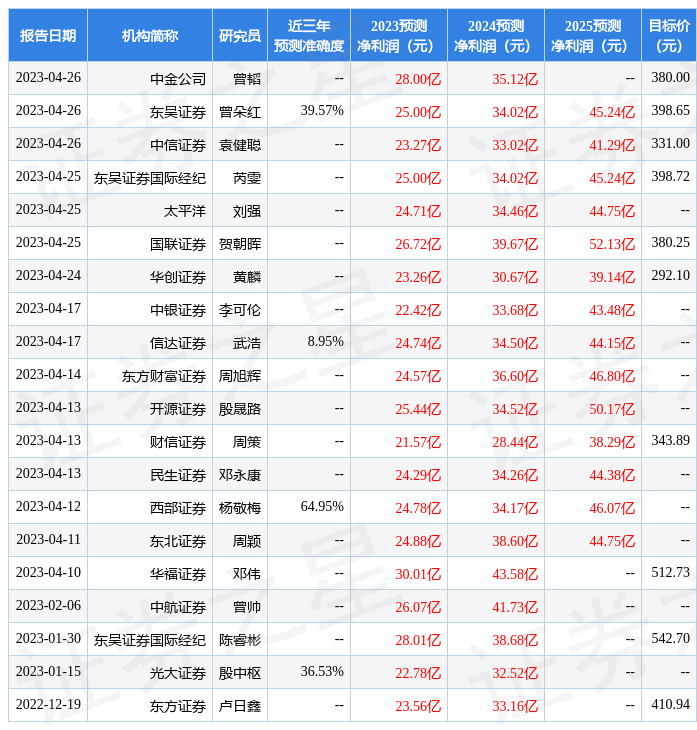
Task: Click report date 2023-04-11
Action: pyautogui.click(x=48, y=540)
